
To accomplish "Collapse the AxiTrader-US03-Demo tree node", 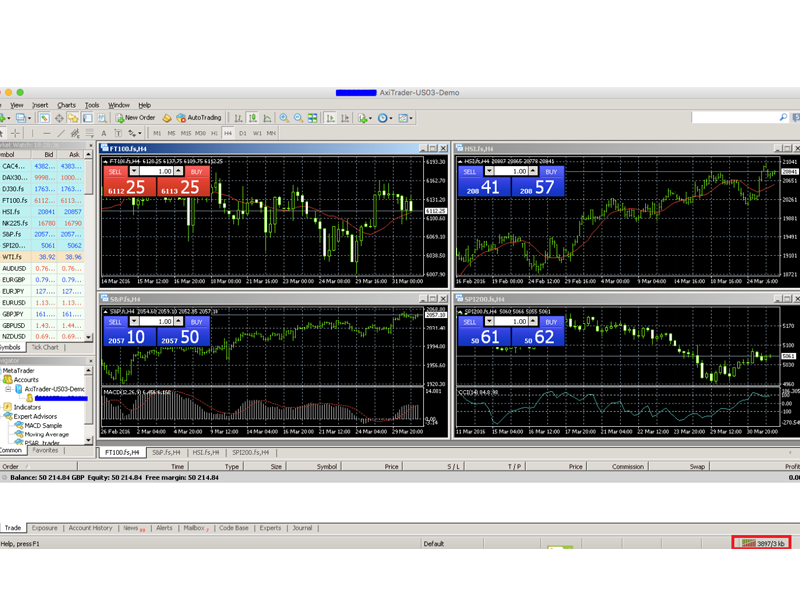I will click(x=8, y=389).
